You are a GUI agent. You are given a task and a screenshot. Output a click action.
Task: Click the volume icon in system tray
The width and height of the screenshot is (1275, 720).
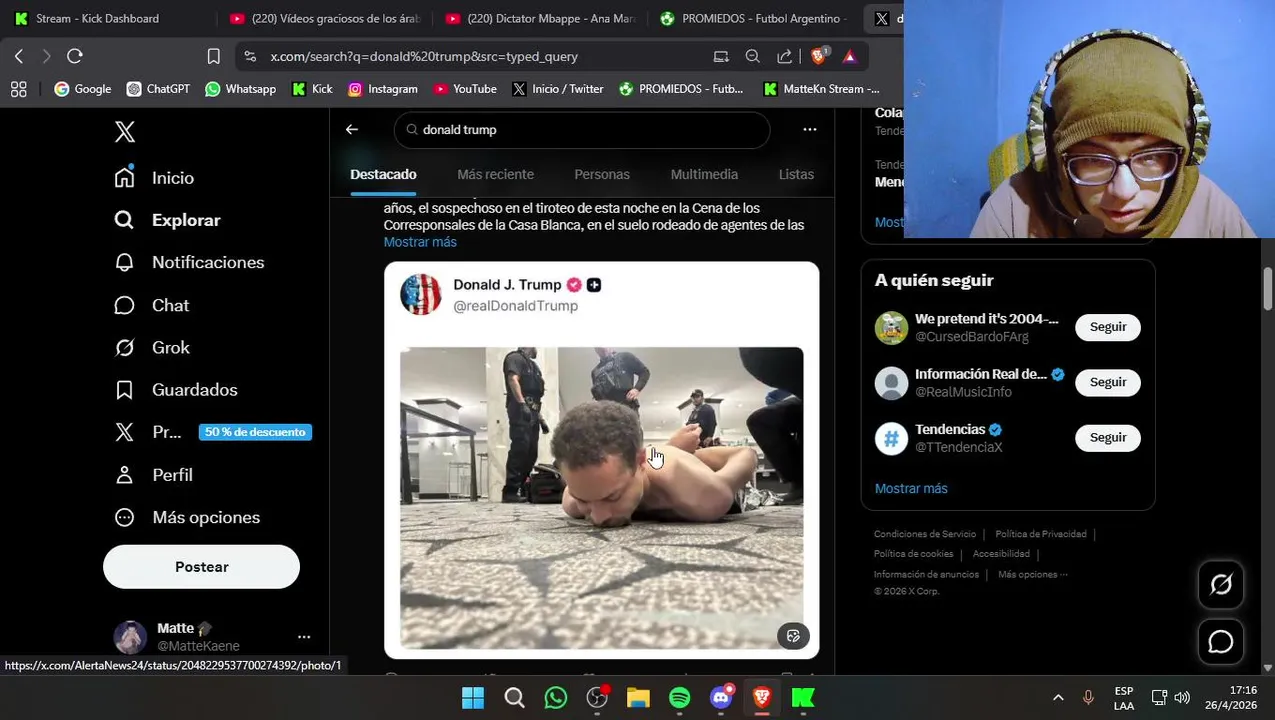(1182, 698)
